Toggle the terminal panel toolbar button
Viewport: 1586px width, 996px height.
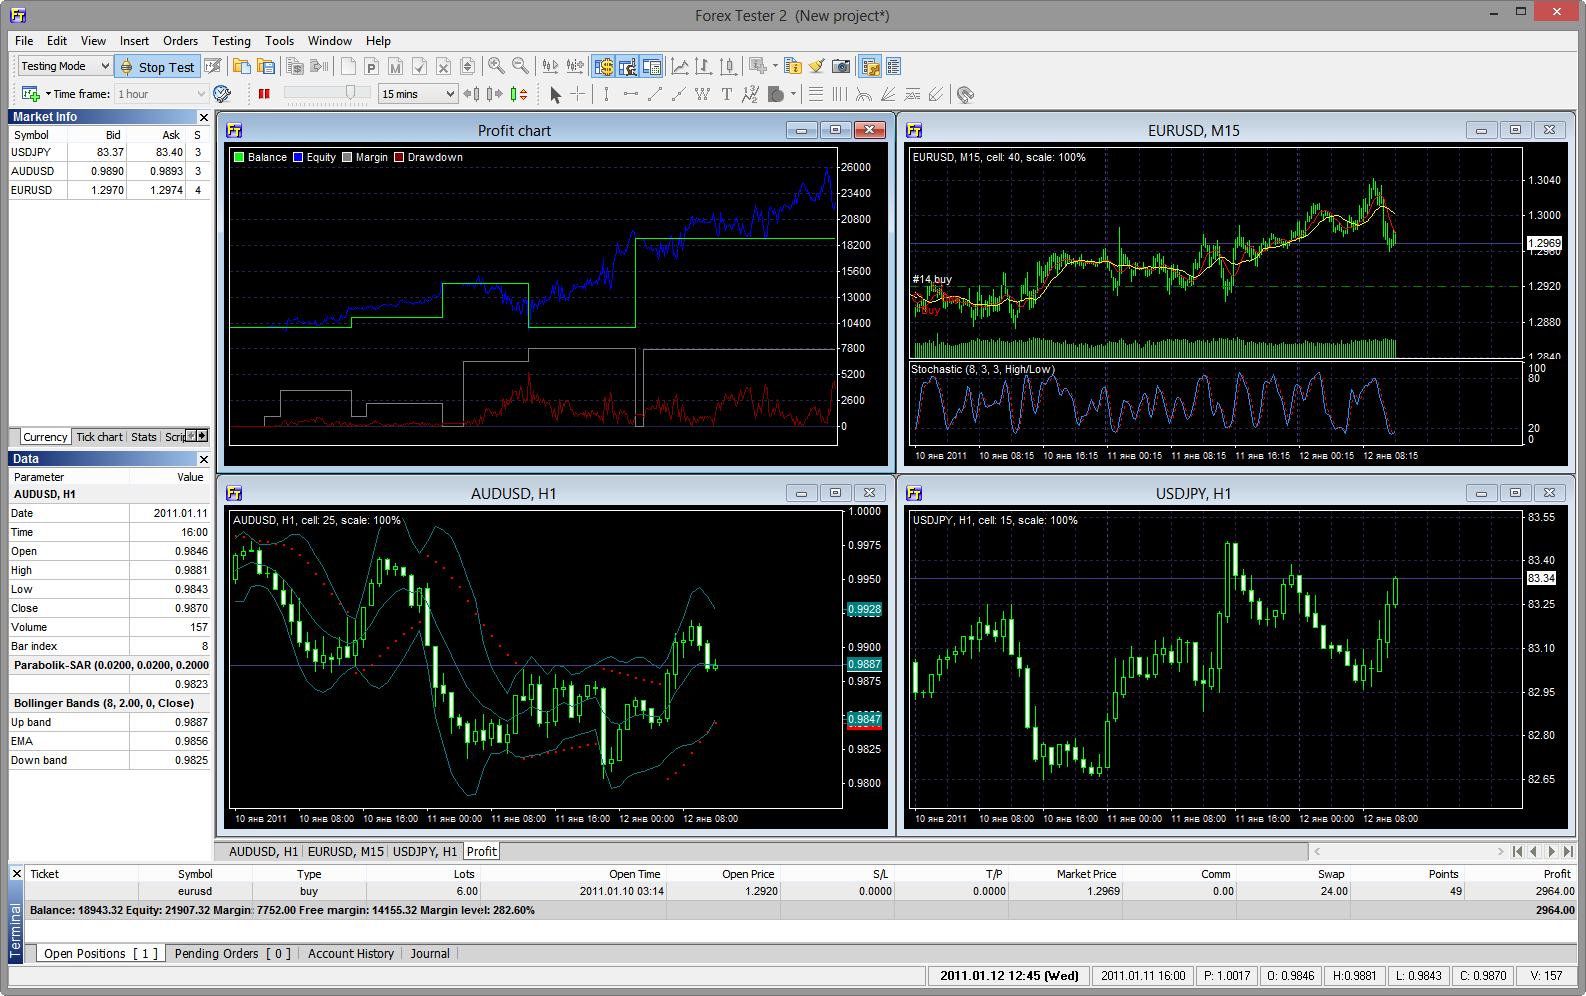[x=652, y=66]
